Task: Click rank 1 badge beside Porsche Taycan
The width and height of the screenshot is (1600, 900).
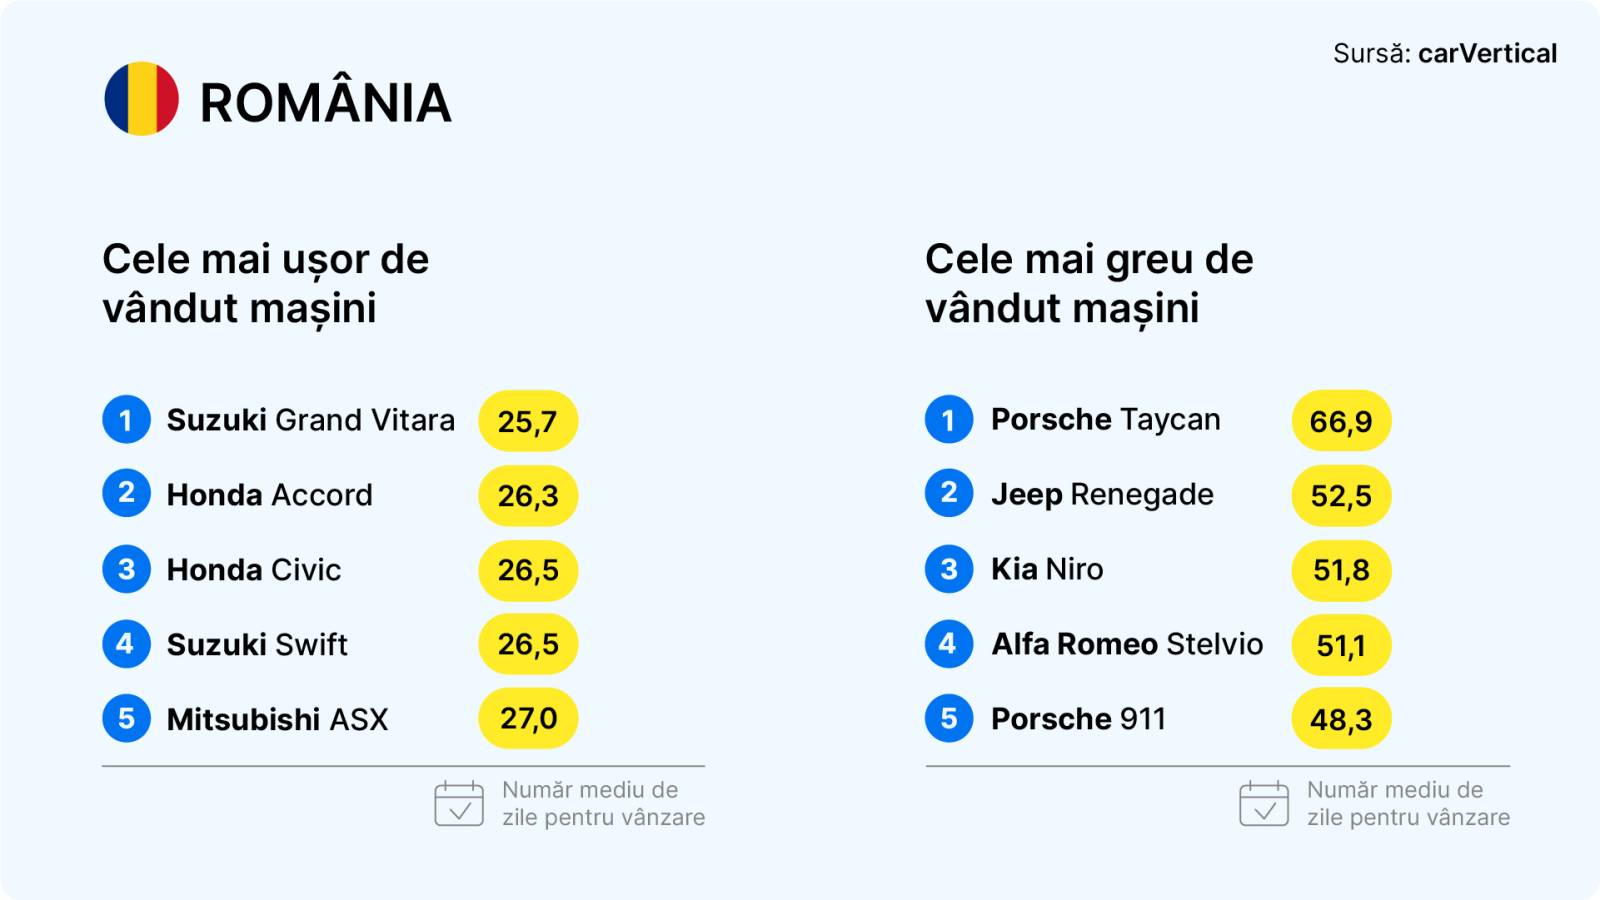Action: pos(949,420)
